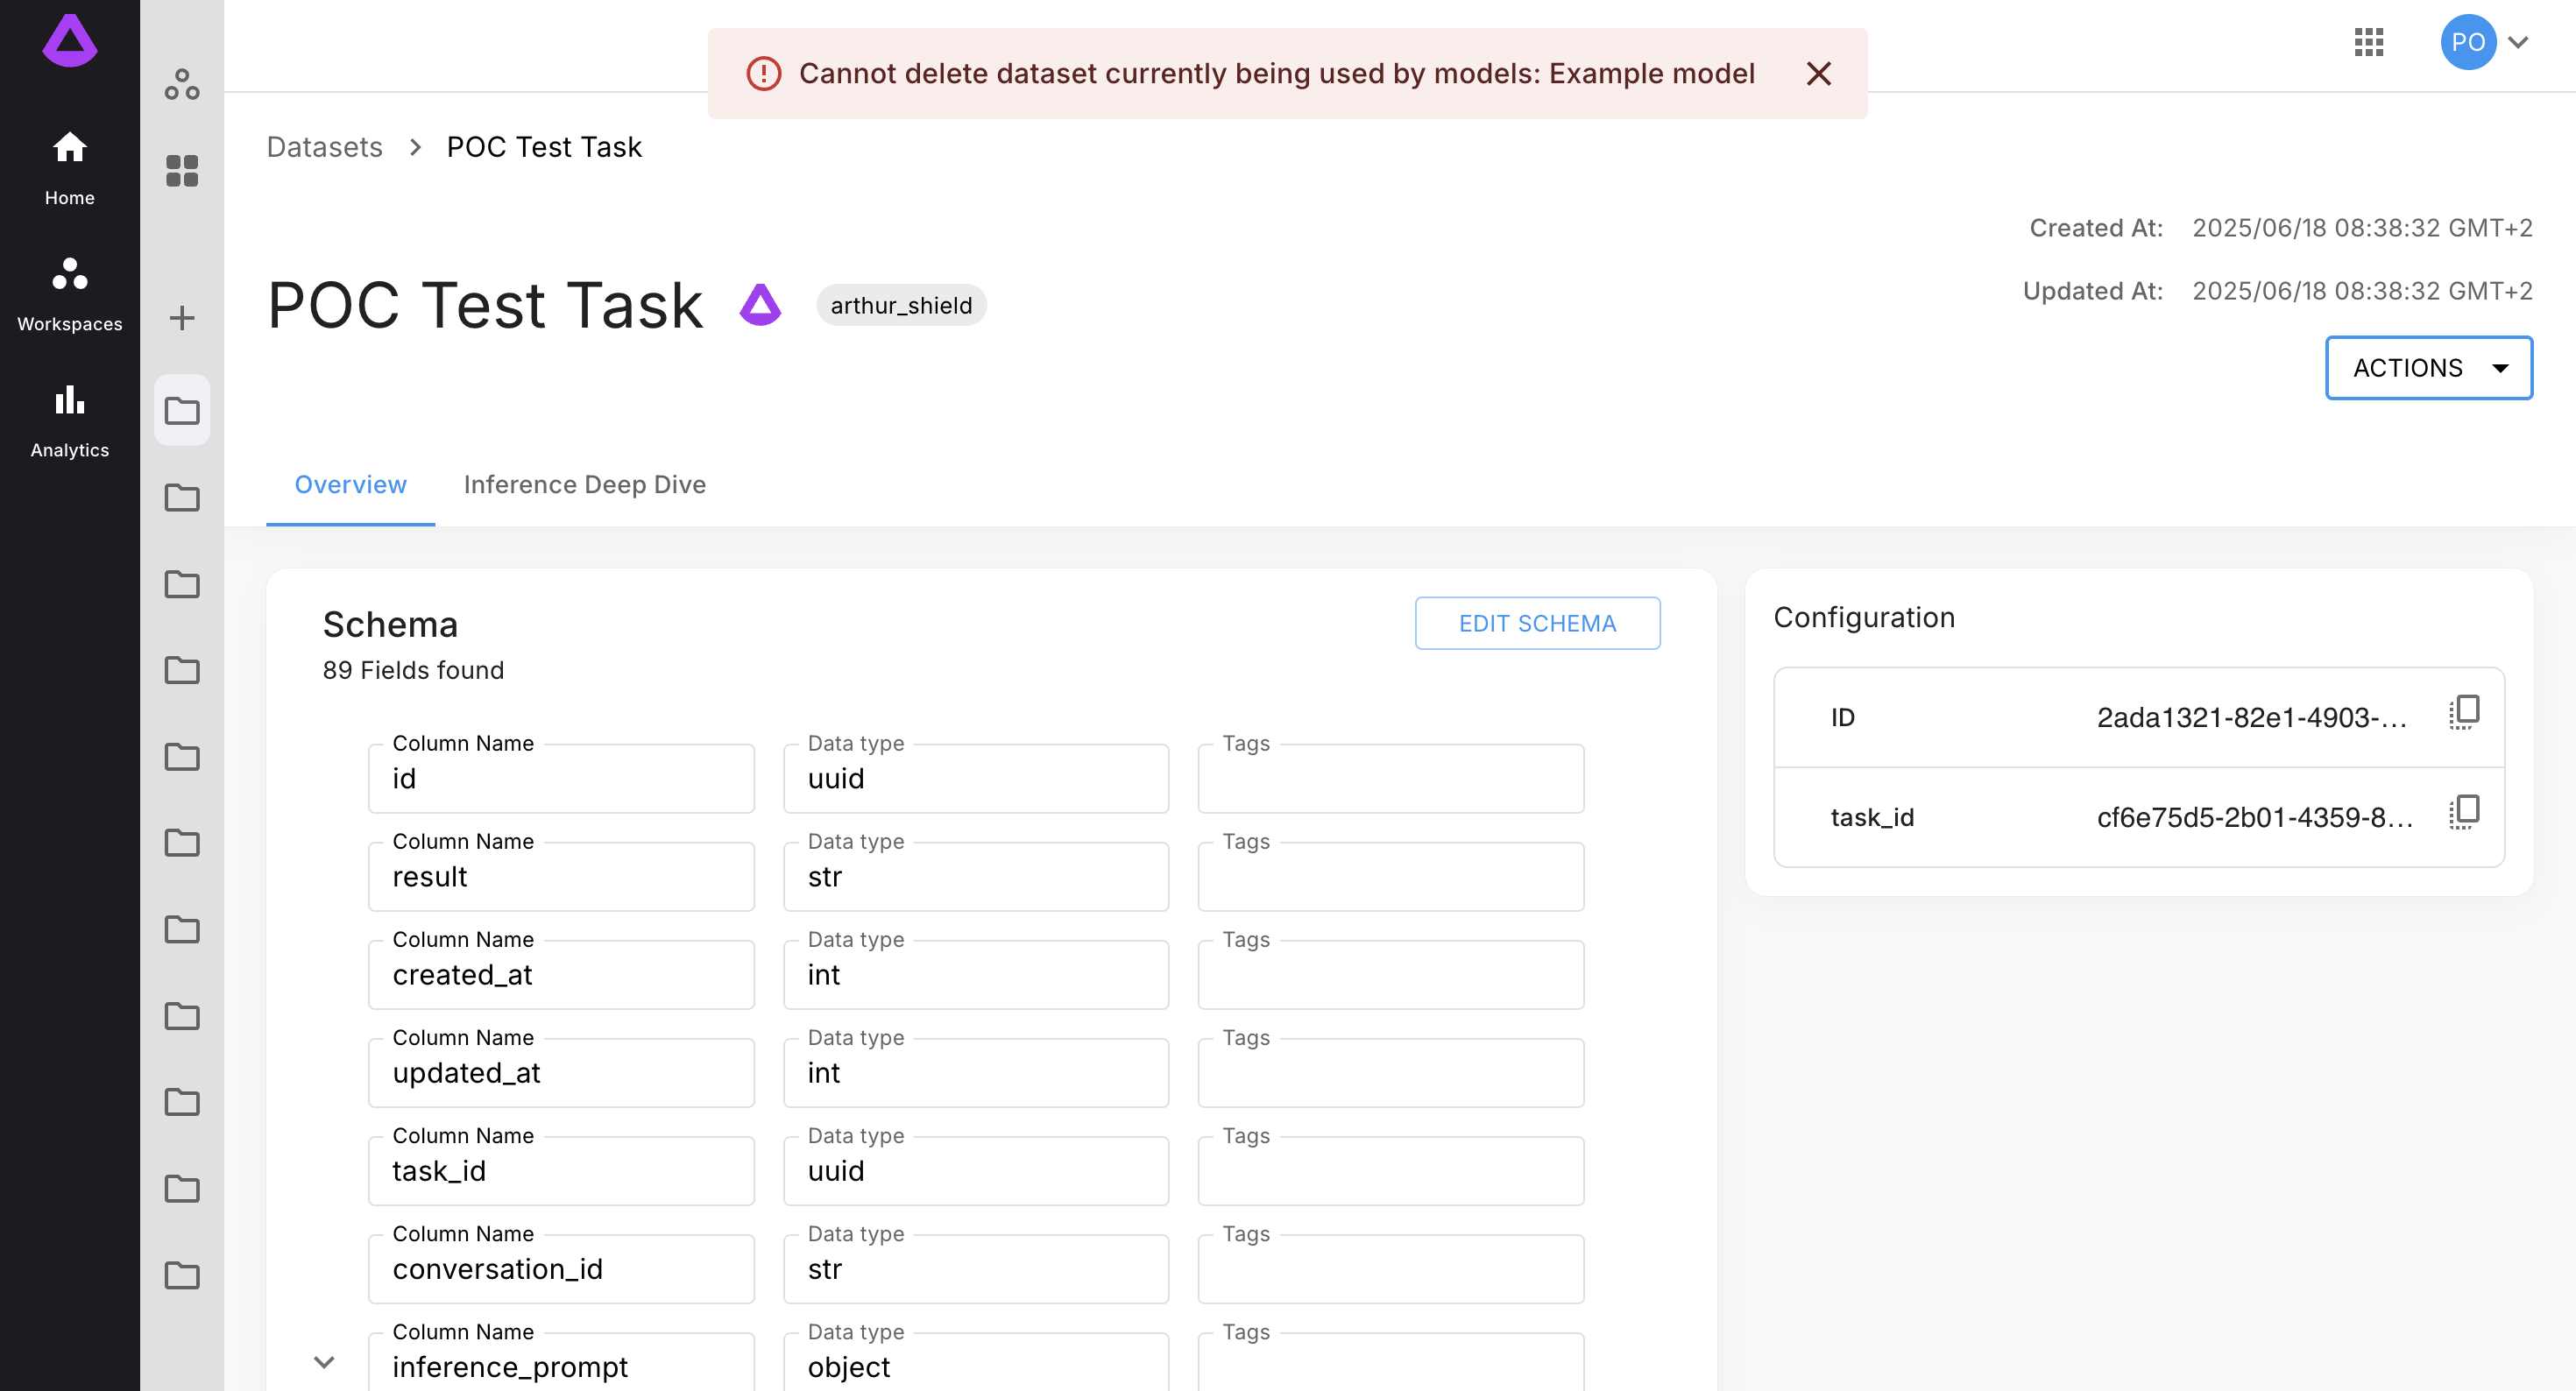Open the ACTIONS dropdown
Image resolution: width=2576 pixels, height=1391 pixels.
point(2428,368)
